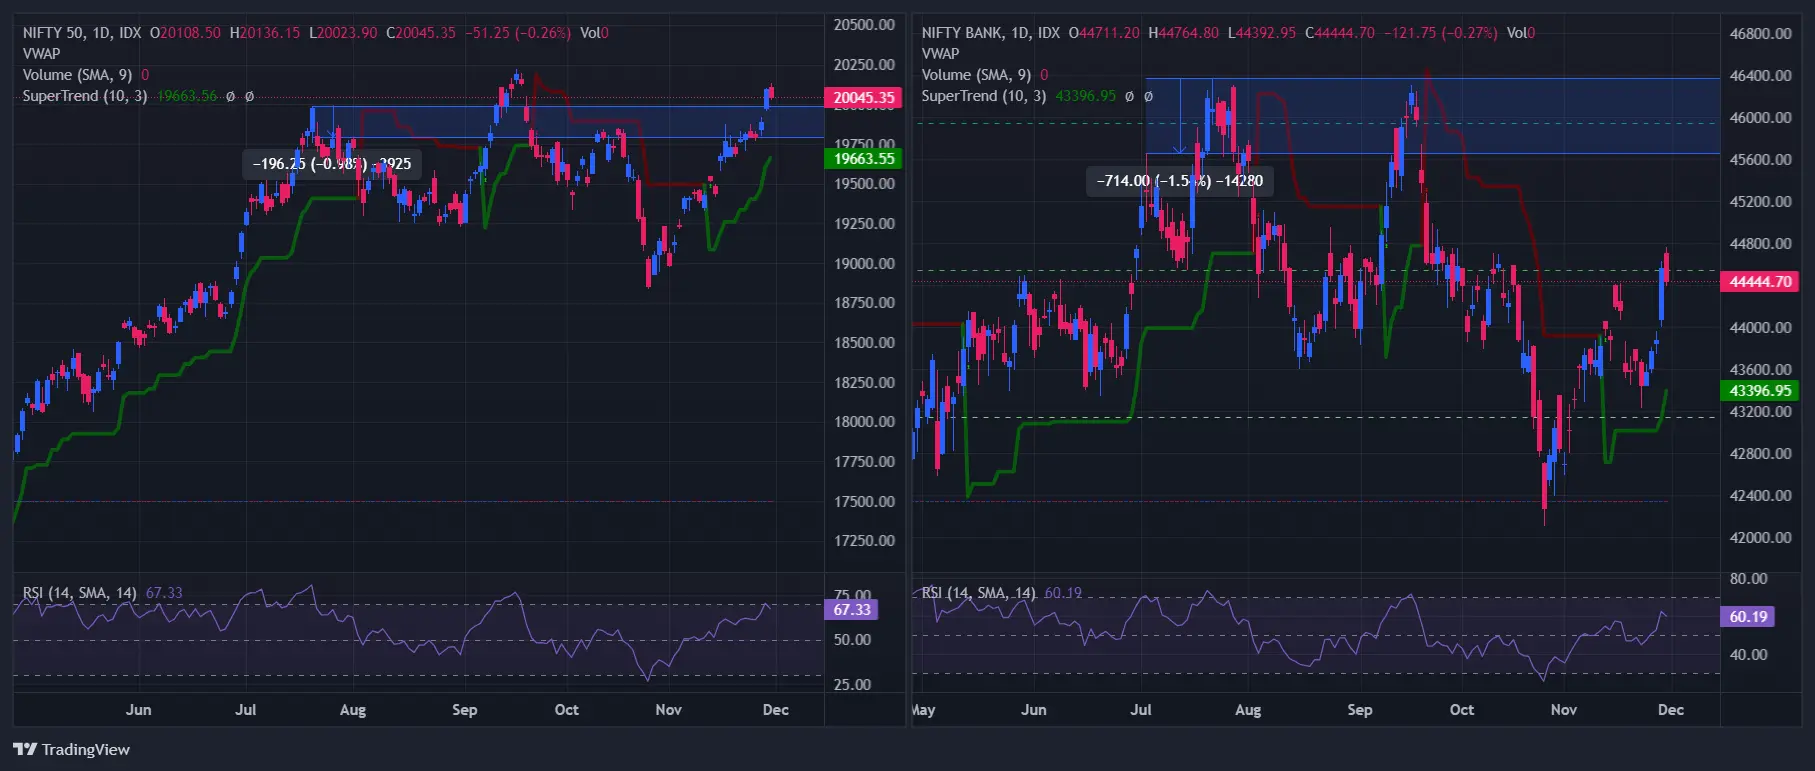This screenshot has height=771, width=1815.
Task: Click the 42400.00 price axis label
Action: pos(1760,496)
